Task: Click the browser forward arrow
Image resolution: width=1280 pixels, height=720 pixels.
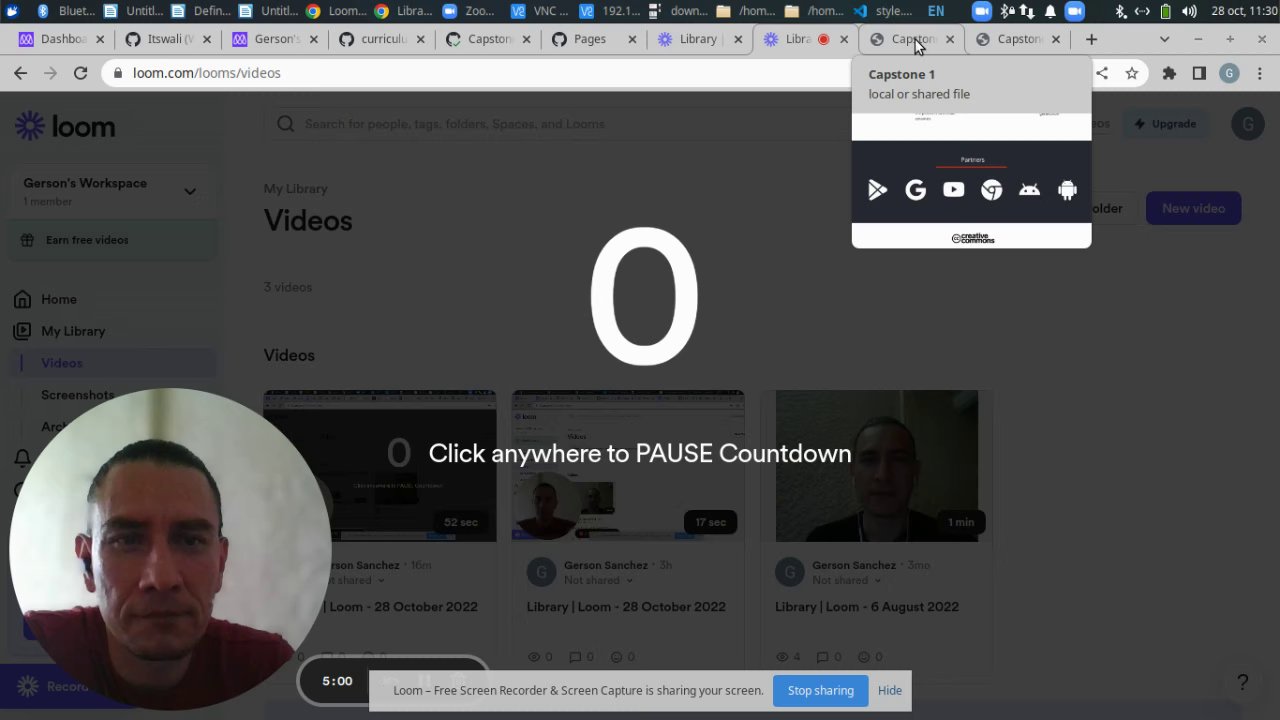Action: (x=50, y=73)
